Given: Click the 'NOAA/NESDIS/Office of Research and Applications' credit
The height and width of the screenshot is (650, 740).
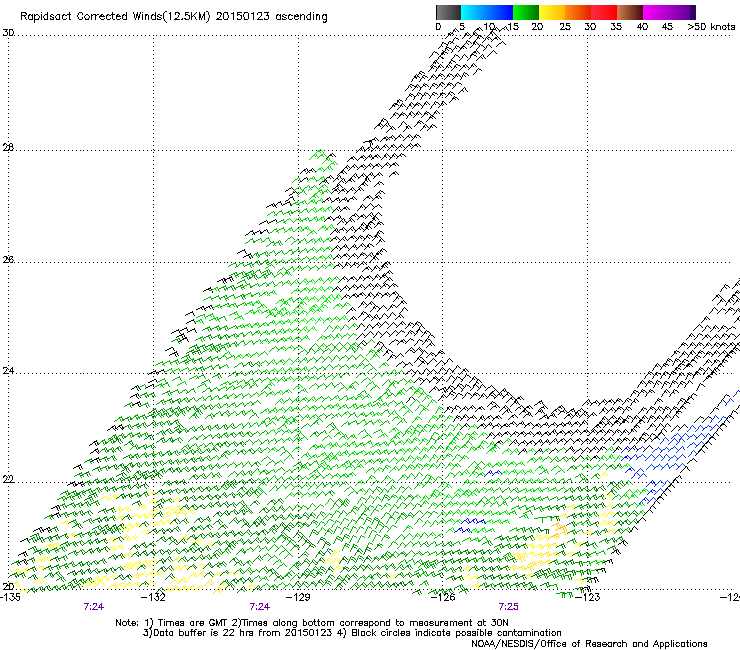Looking at the screenshot, I should click(589, 644).
